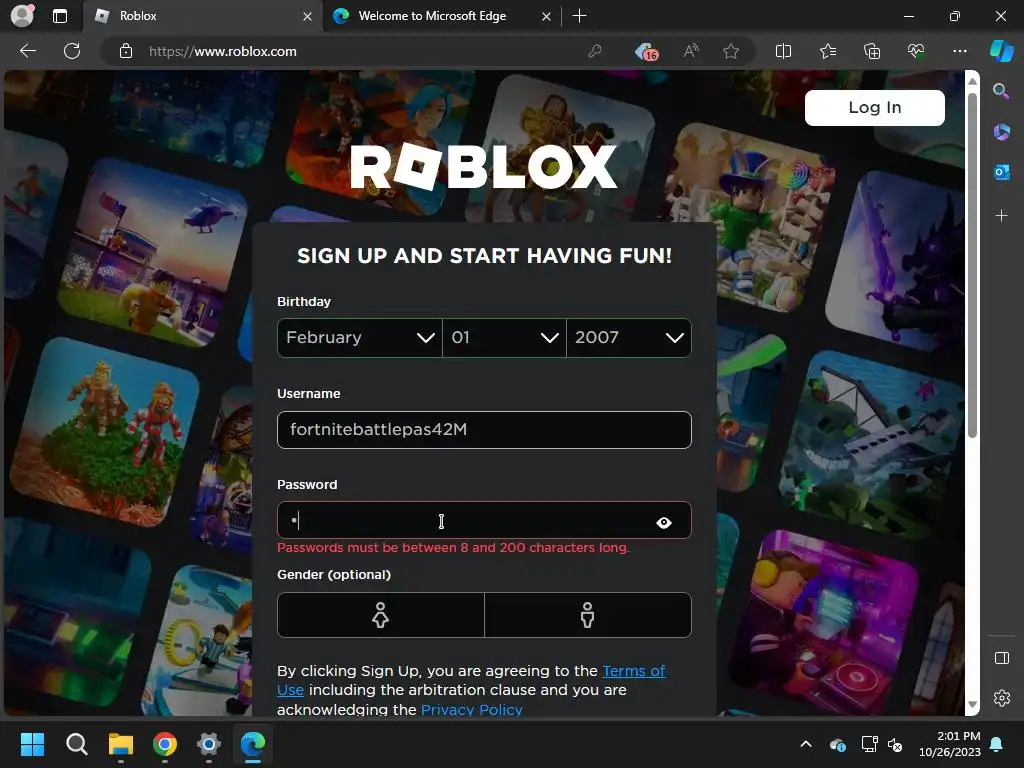Go back to previous page
This screenshot has height=768, width=1024.
pyautogui.click(x=28, y=51)
